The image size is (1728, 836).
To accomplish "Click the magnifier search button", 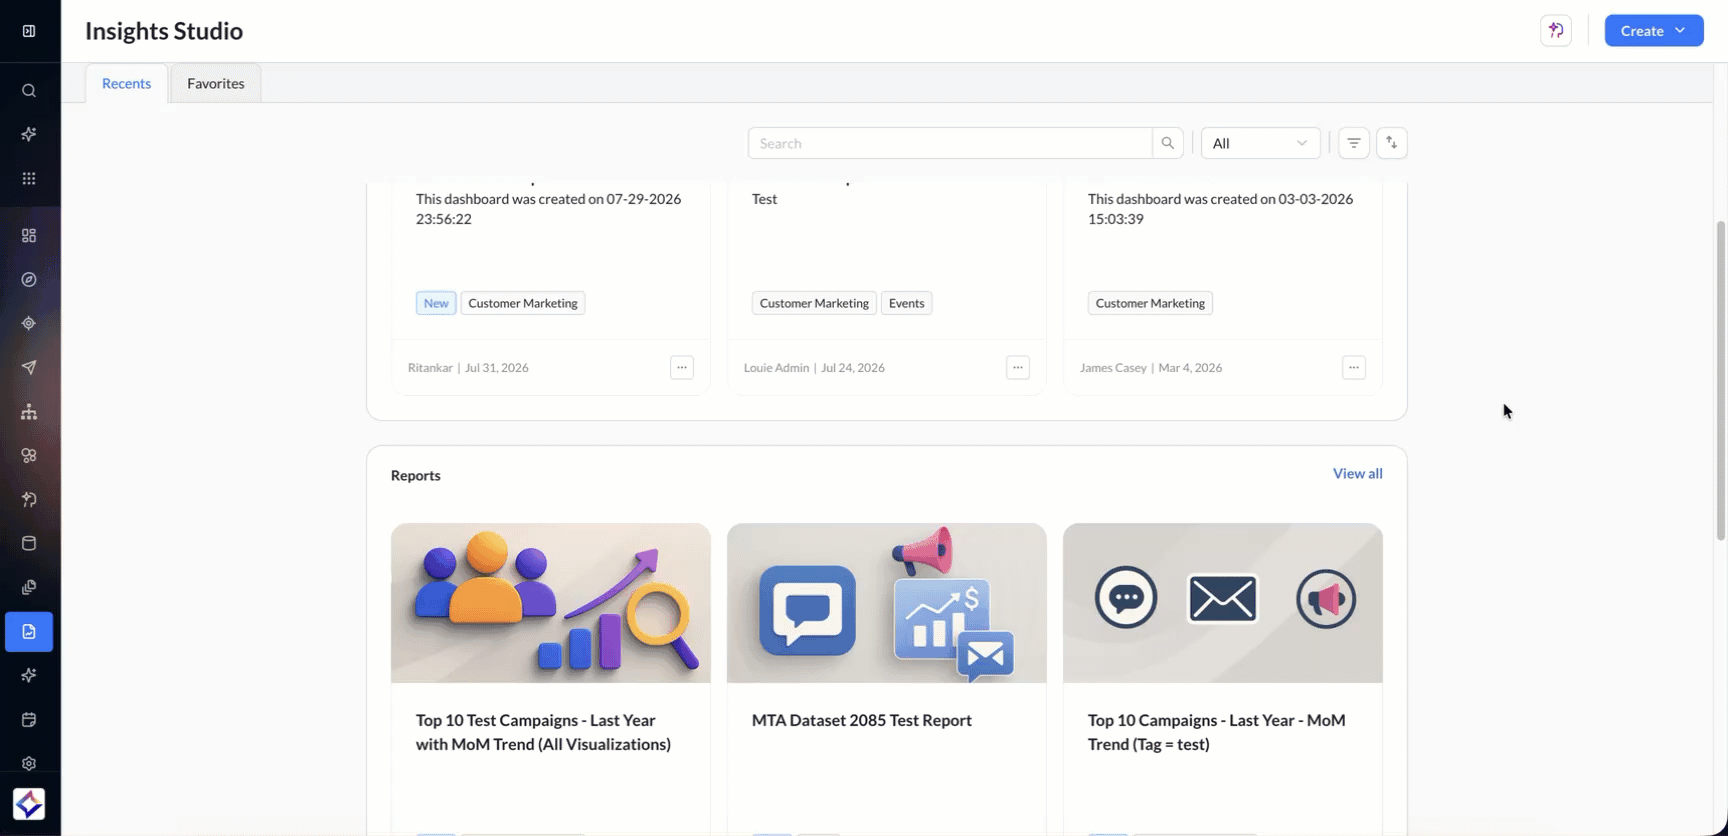I will coord(1168,143).
